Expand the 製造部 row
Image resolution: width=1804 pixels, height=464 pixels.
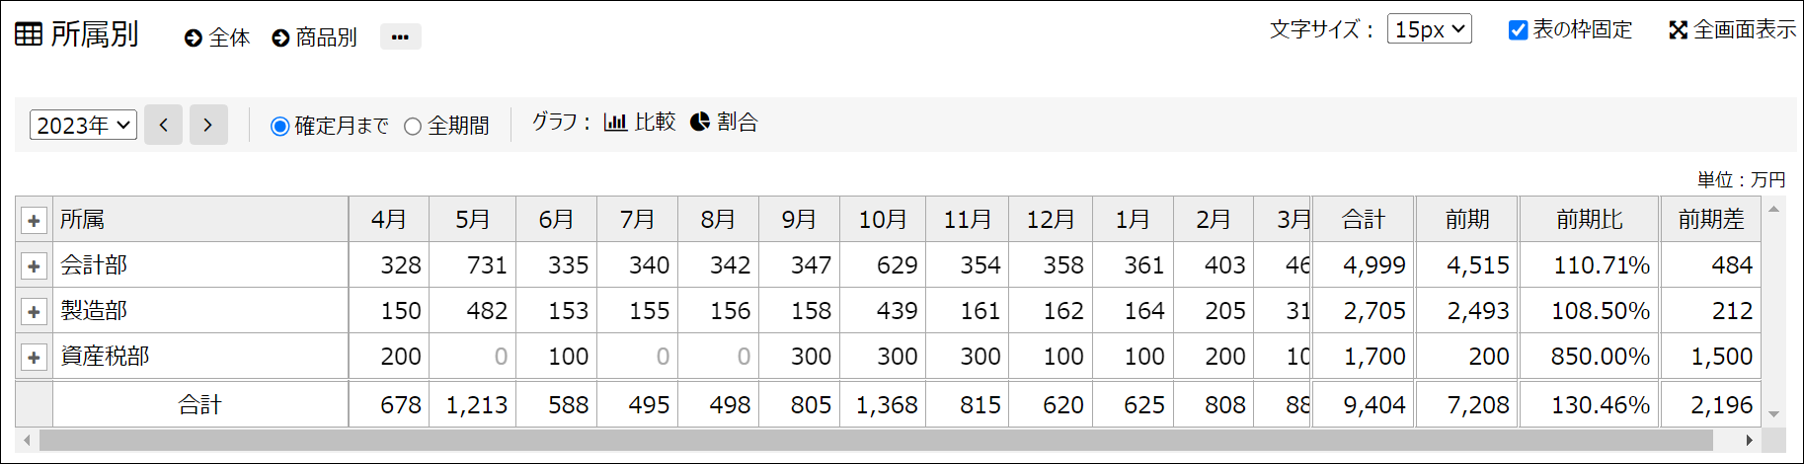[x=34, y=312]
